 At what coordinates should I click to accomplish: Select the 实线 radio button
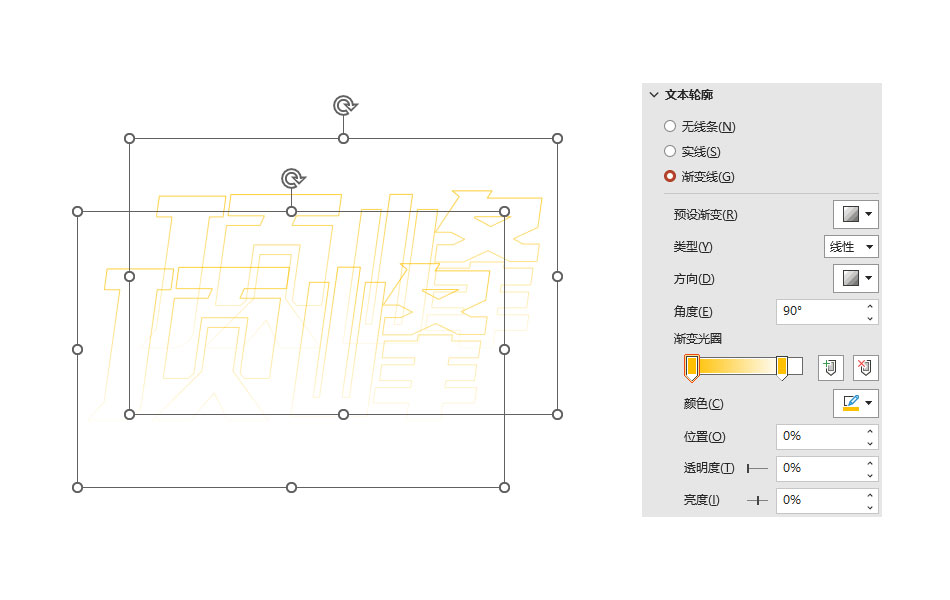pos(669,151)
